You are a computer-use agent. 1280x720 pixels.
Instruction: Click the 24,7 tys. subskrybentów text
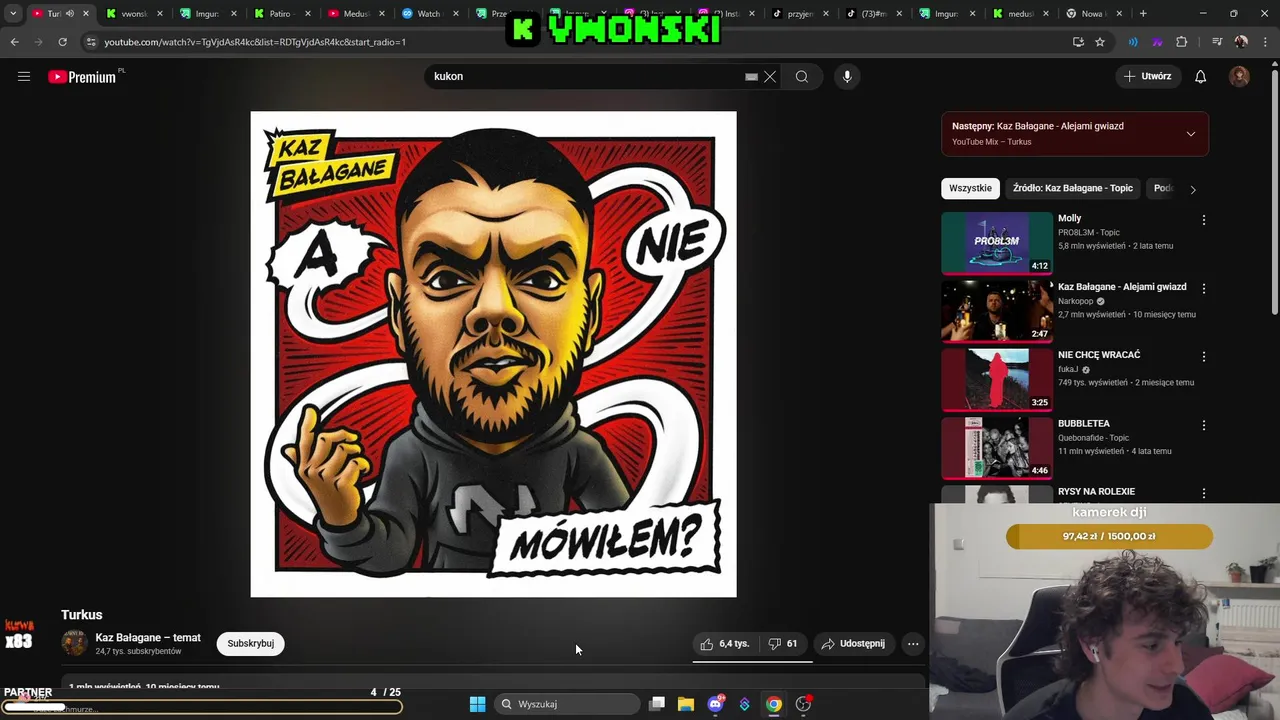click(x=138, y=651)
